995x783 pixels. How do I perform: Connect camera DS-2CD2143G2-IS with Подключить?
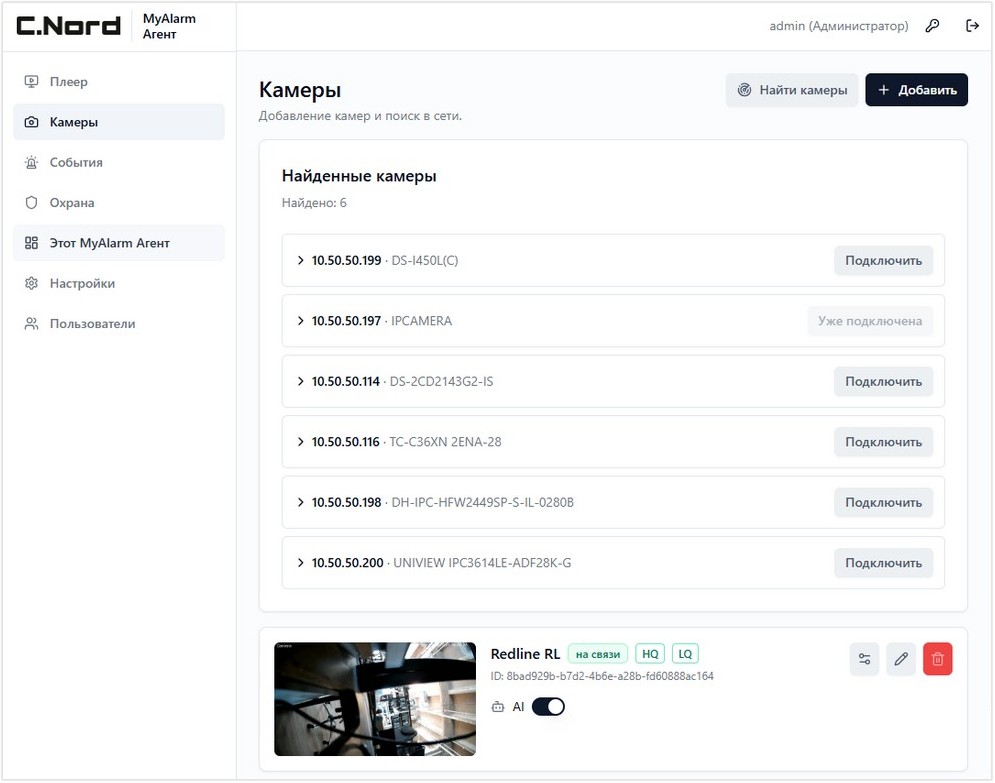pos(883,381)
